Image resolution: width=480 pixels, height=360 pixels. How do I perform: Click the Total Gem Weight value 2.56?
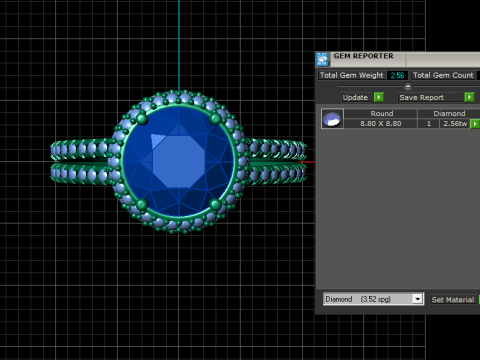(397, 75)
